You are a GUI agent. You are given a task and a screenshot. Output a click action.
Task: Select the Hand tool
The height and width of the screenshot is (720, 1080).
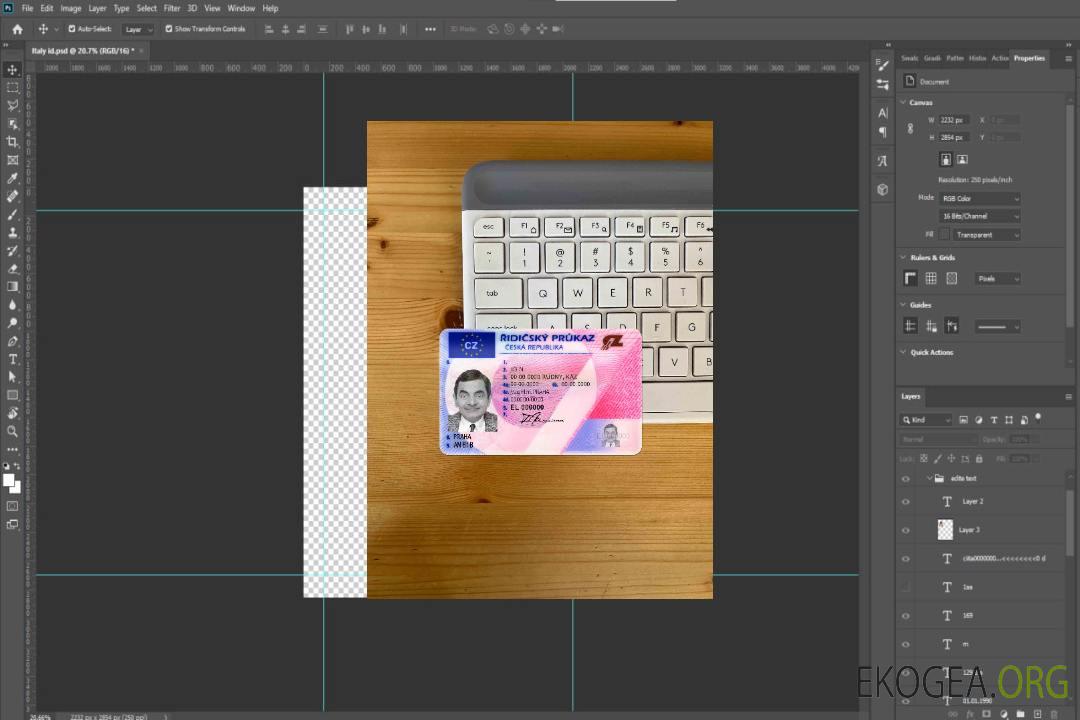click(12, 413)
